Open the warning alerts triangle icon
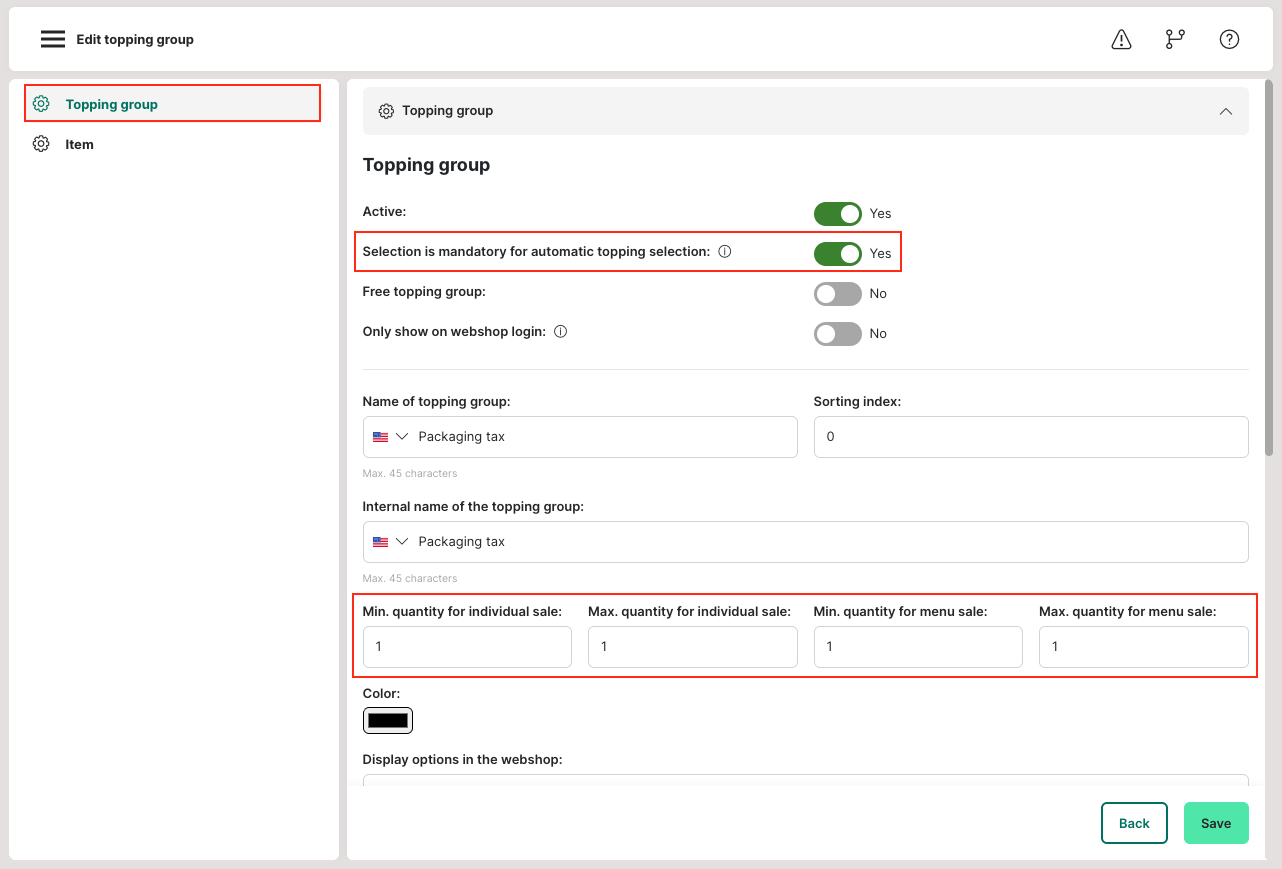This screenshot has height=869, width=1282. coord(1121,39)
